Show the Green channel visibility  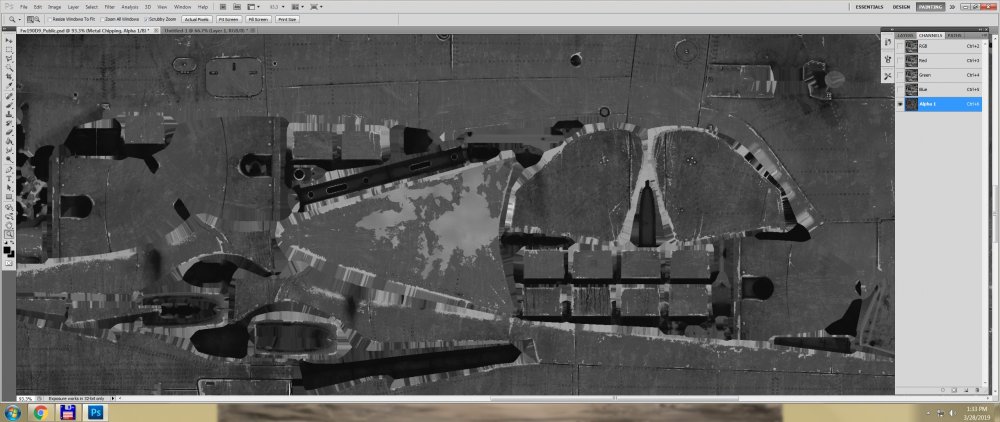click(900, 75)
